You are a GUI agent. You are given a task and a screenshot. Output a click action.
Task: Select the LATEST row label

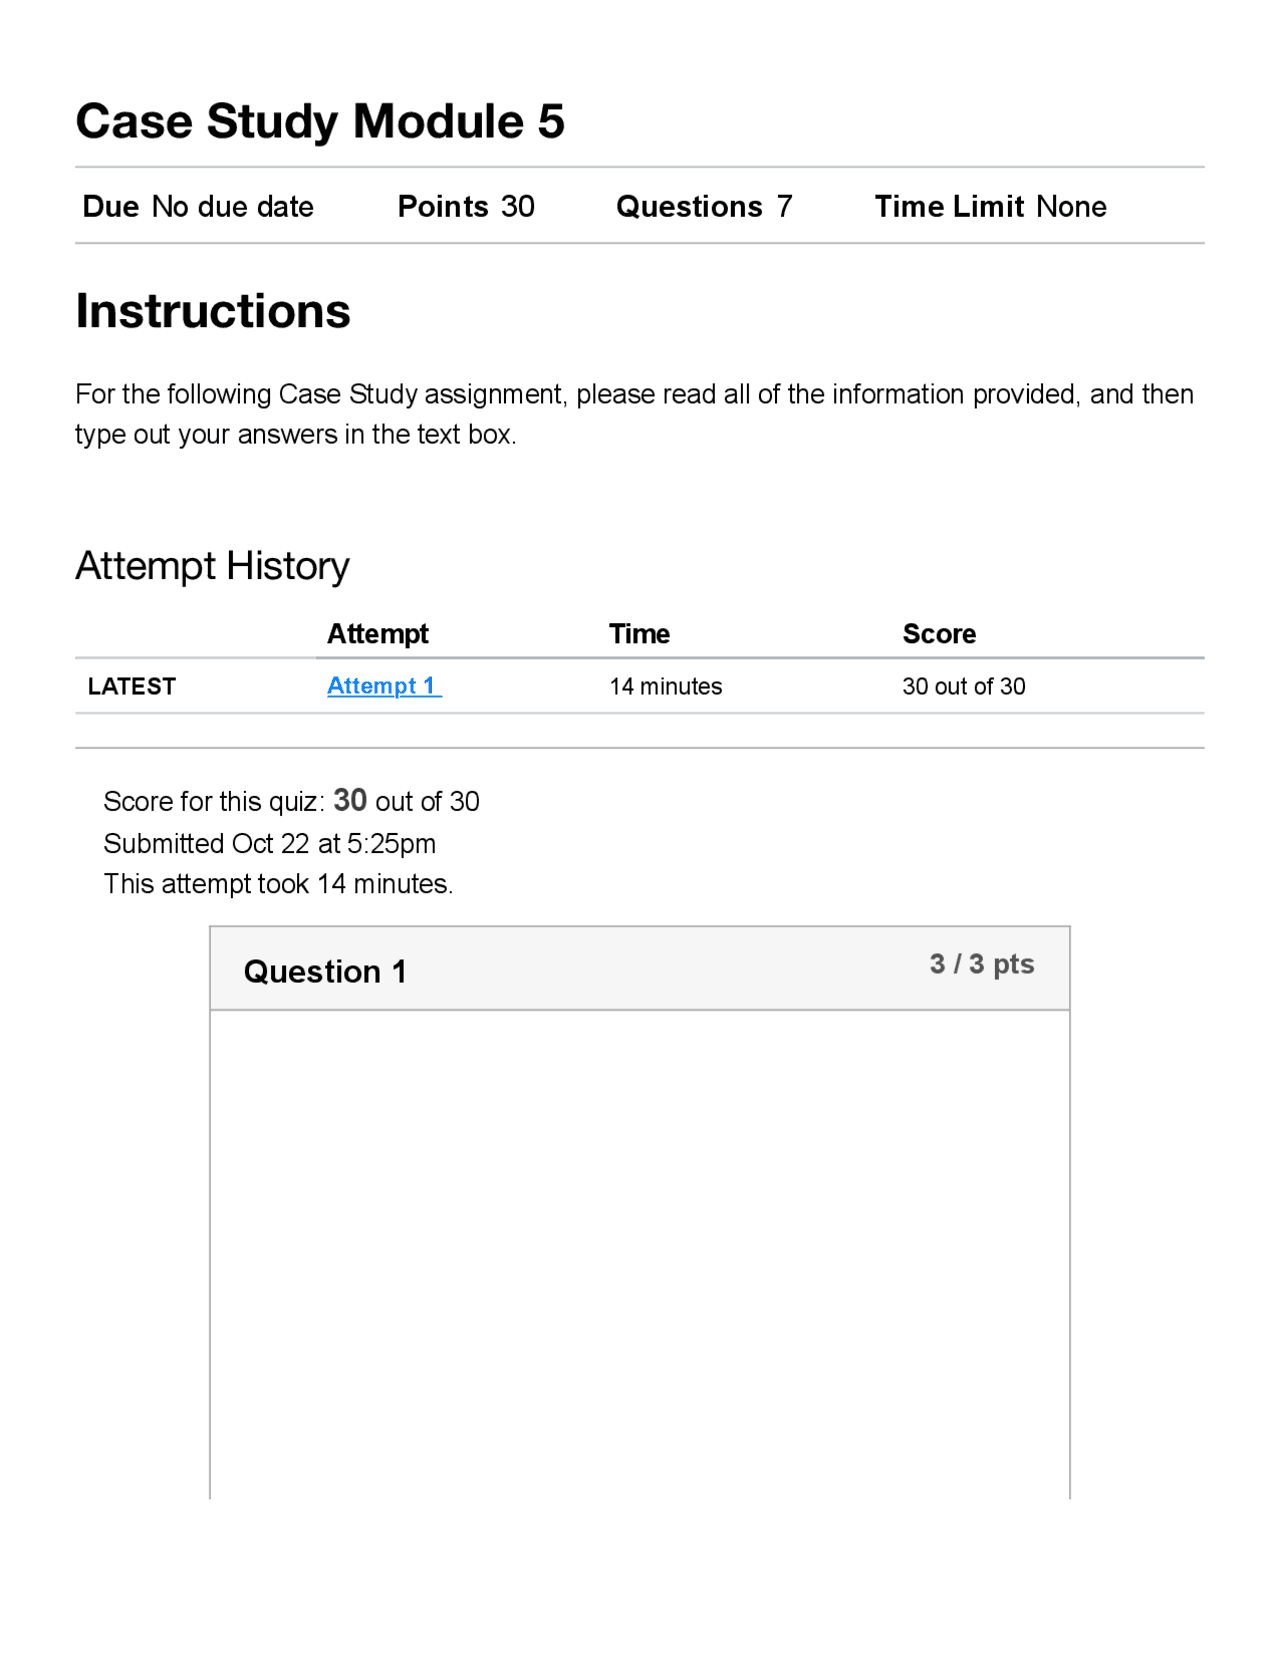[x=132, y=686]
